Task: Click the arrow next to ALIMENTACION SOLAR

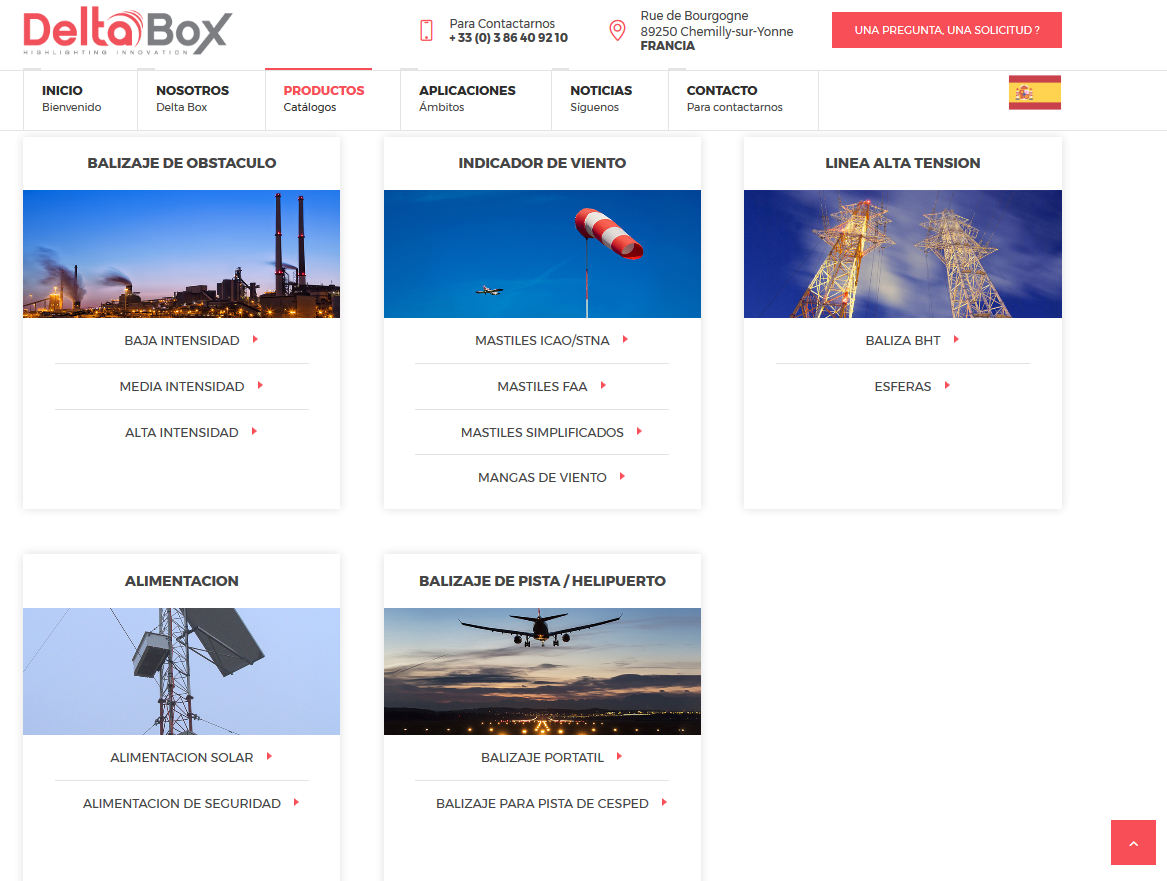Action: pos(268,757)
